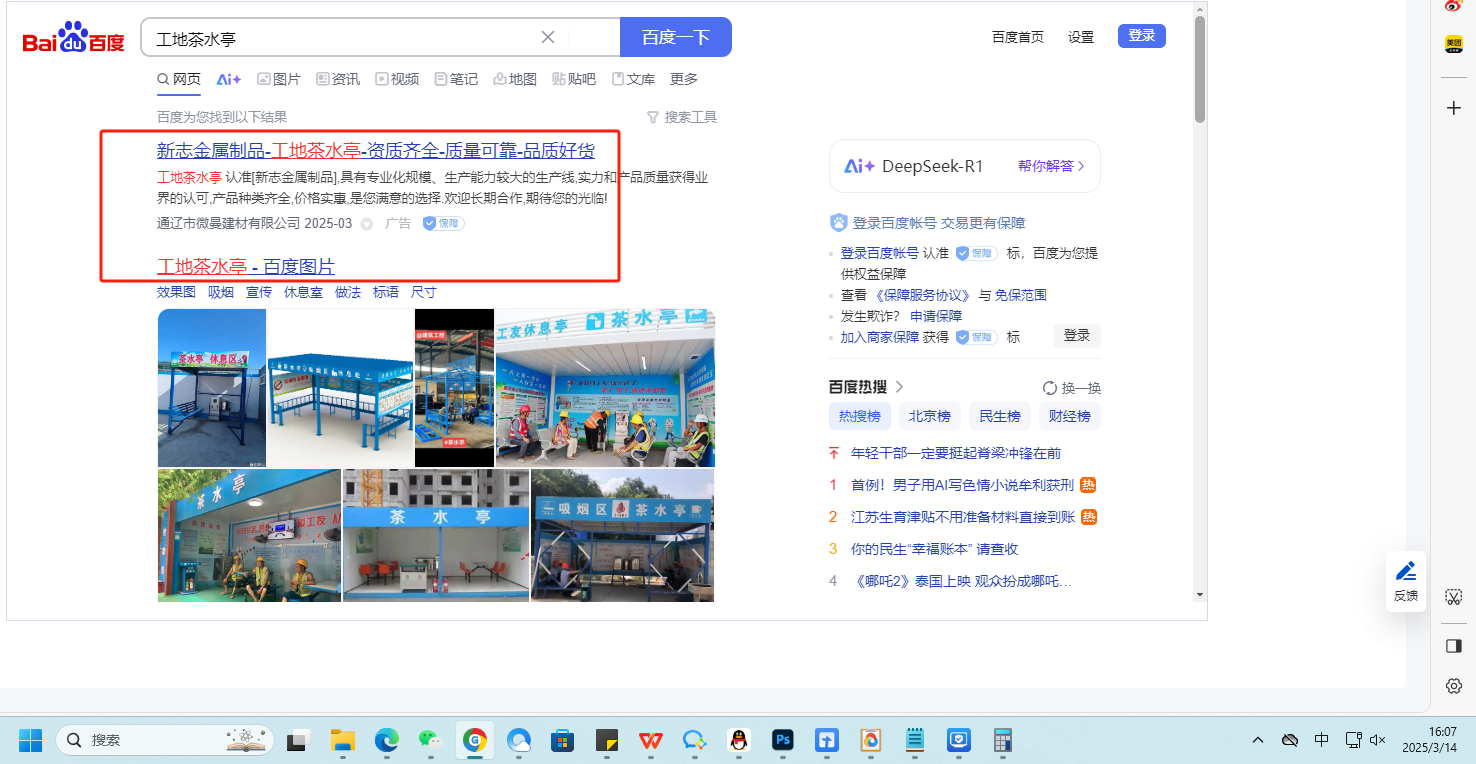Click the 休息室 image filter link
Image resolution: width=1476 pixels, height=764 pixels.
pos(303,292)
